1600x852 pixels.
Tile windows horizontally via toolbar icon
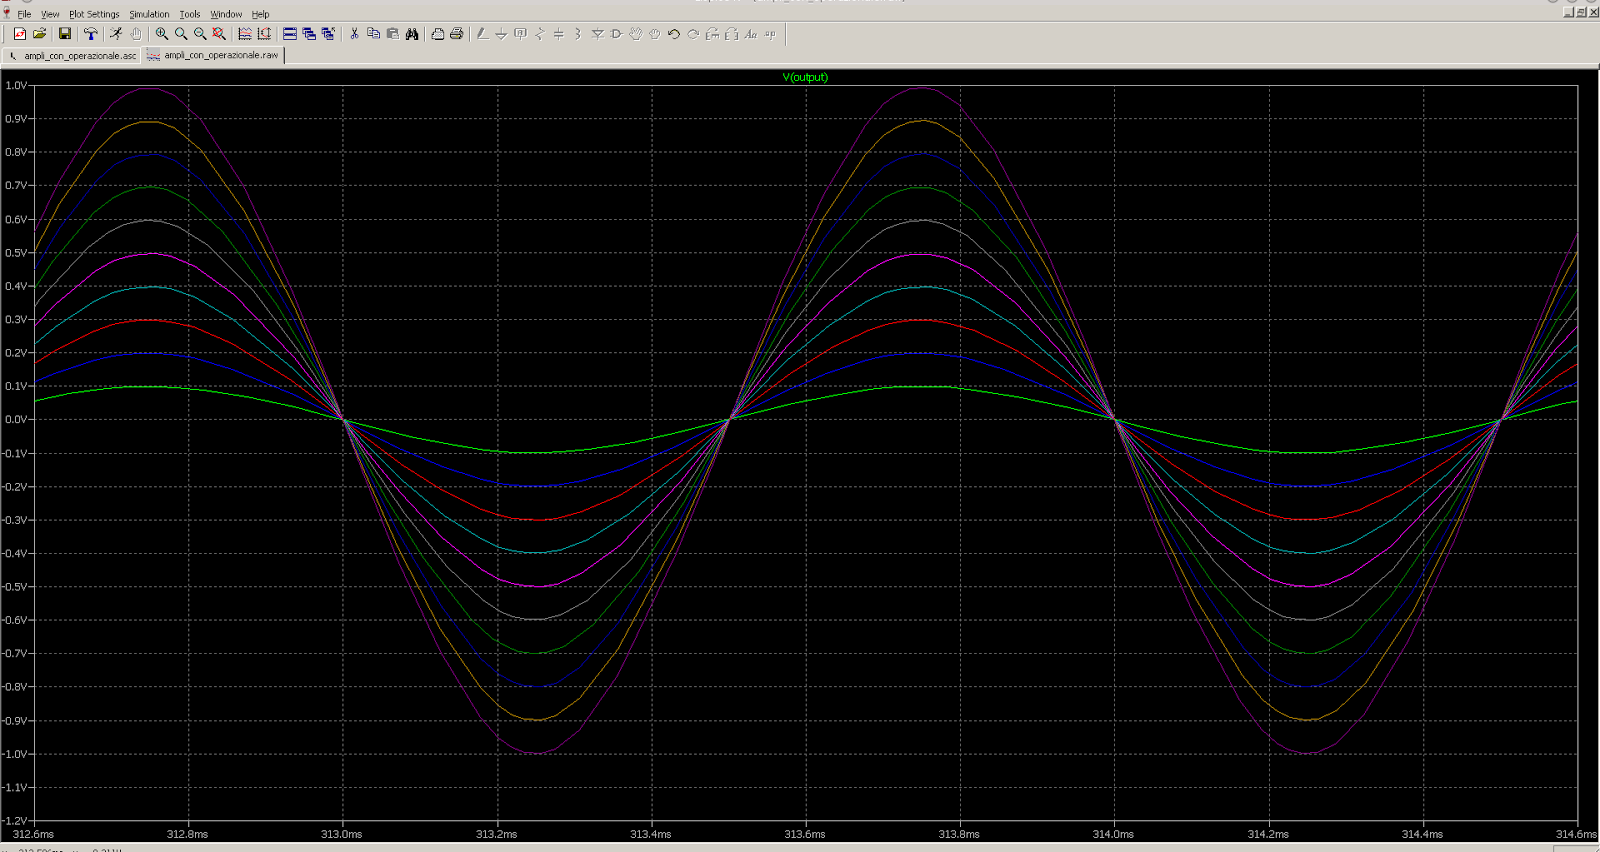(x=290, y=34)
